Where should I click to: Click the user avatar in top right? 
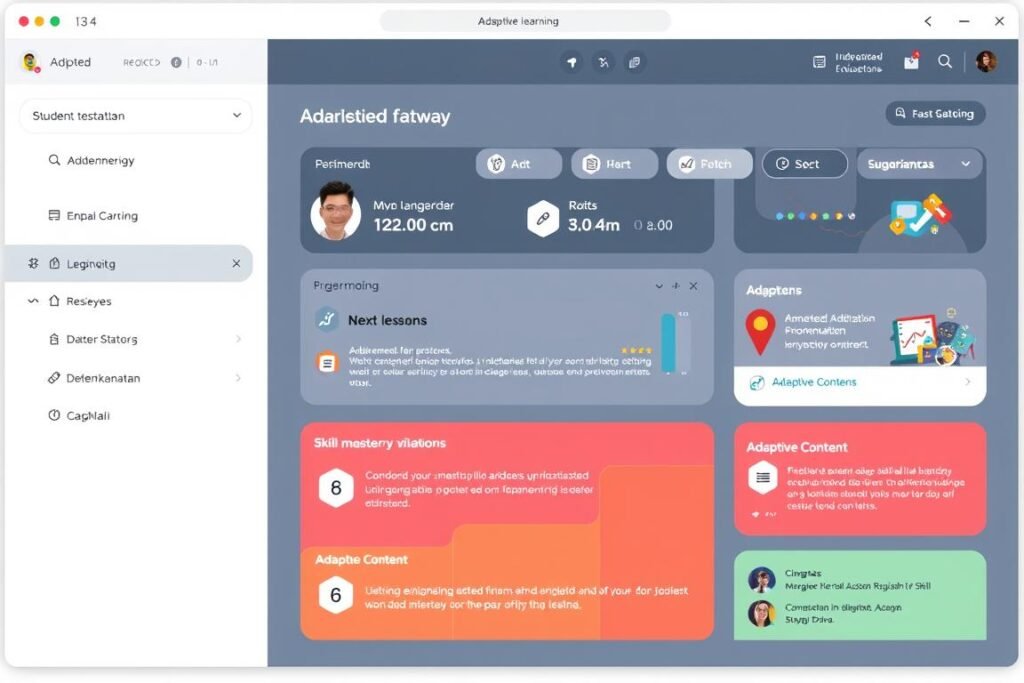[986, 62]
